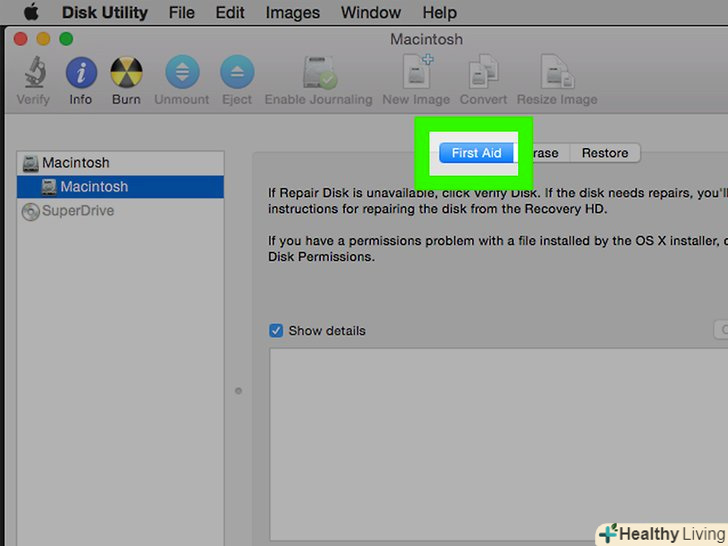728x546 pixels.
Task: Select SuperDrive in the sidebar
Action: coord(120,211)
